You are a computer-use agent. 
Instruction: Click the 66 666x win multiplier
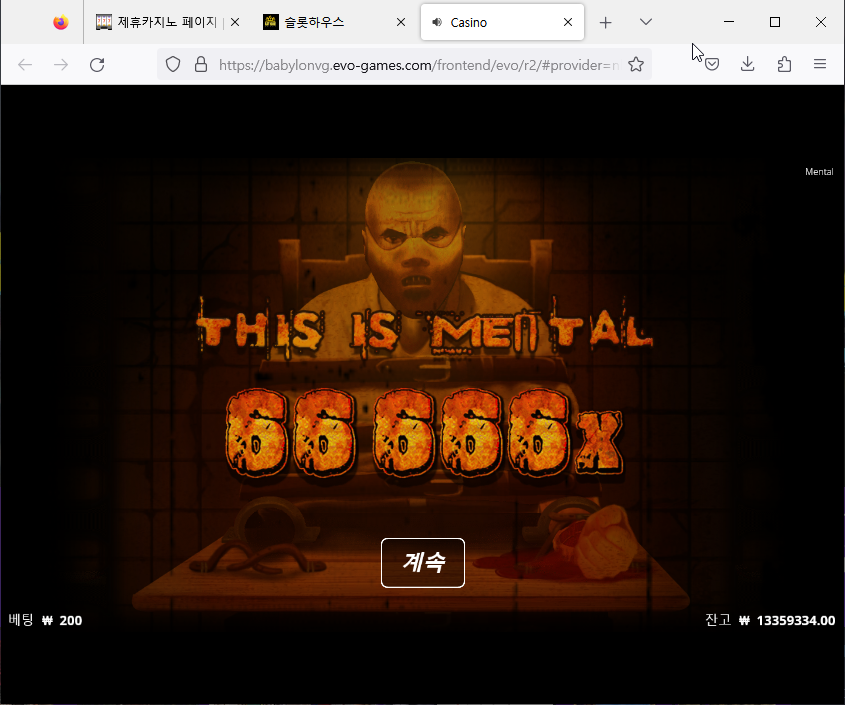tap(424, 433)
